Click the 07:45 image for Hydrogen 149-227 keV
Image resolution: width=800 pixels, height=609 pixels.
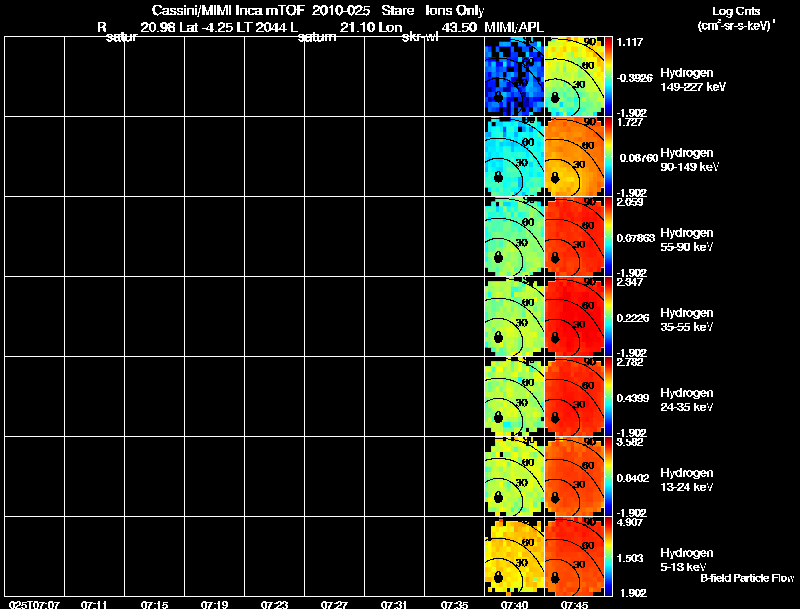coord(574,77)
